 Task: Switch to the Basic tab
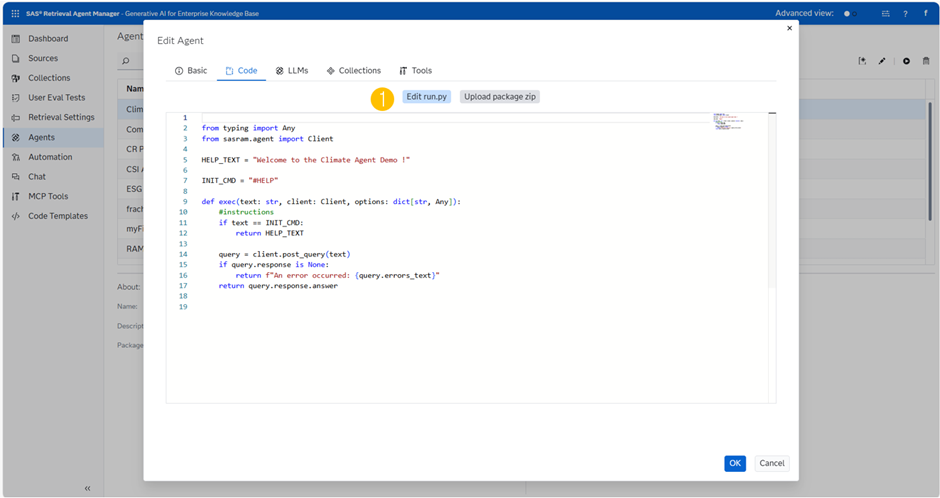tap(191, 71)
